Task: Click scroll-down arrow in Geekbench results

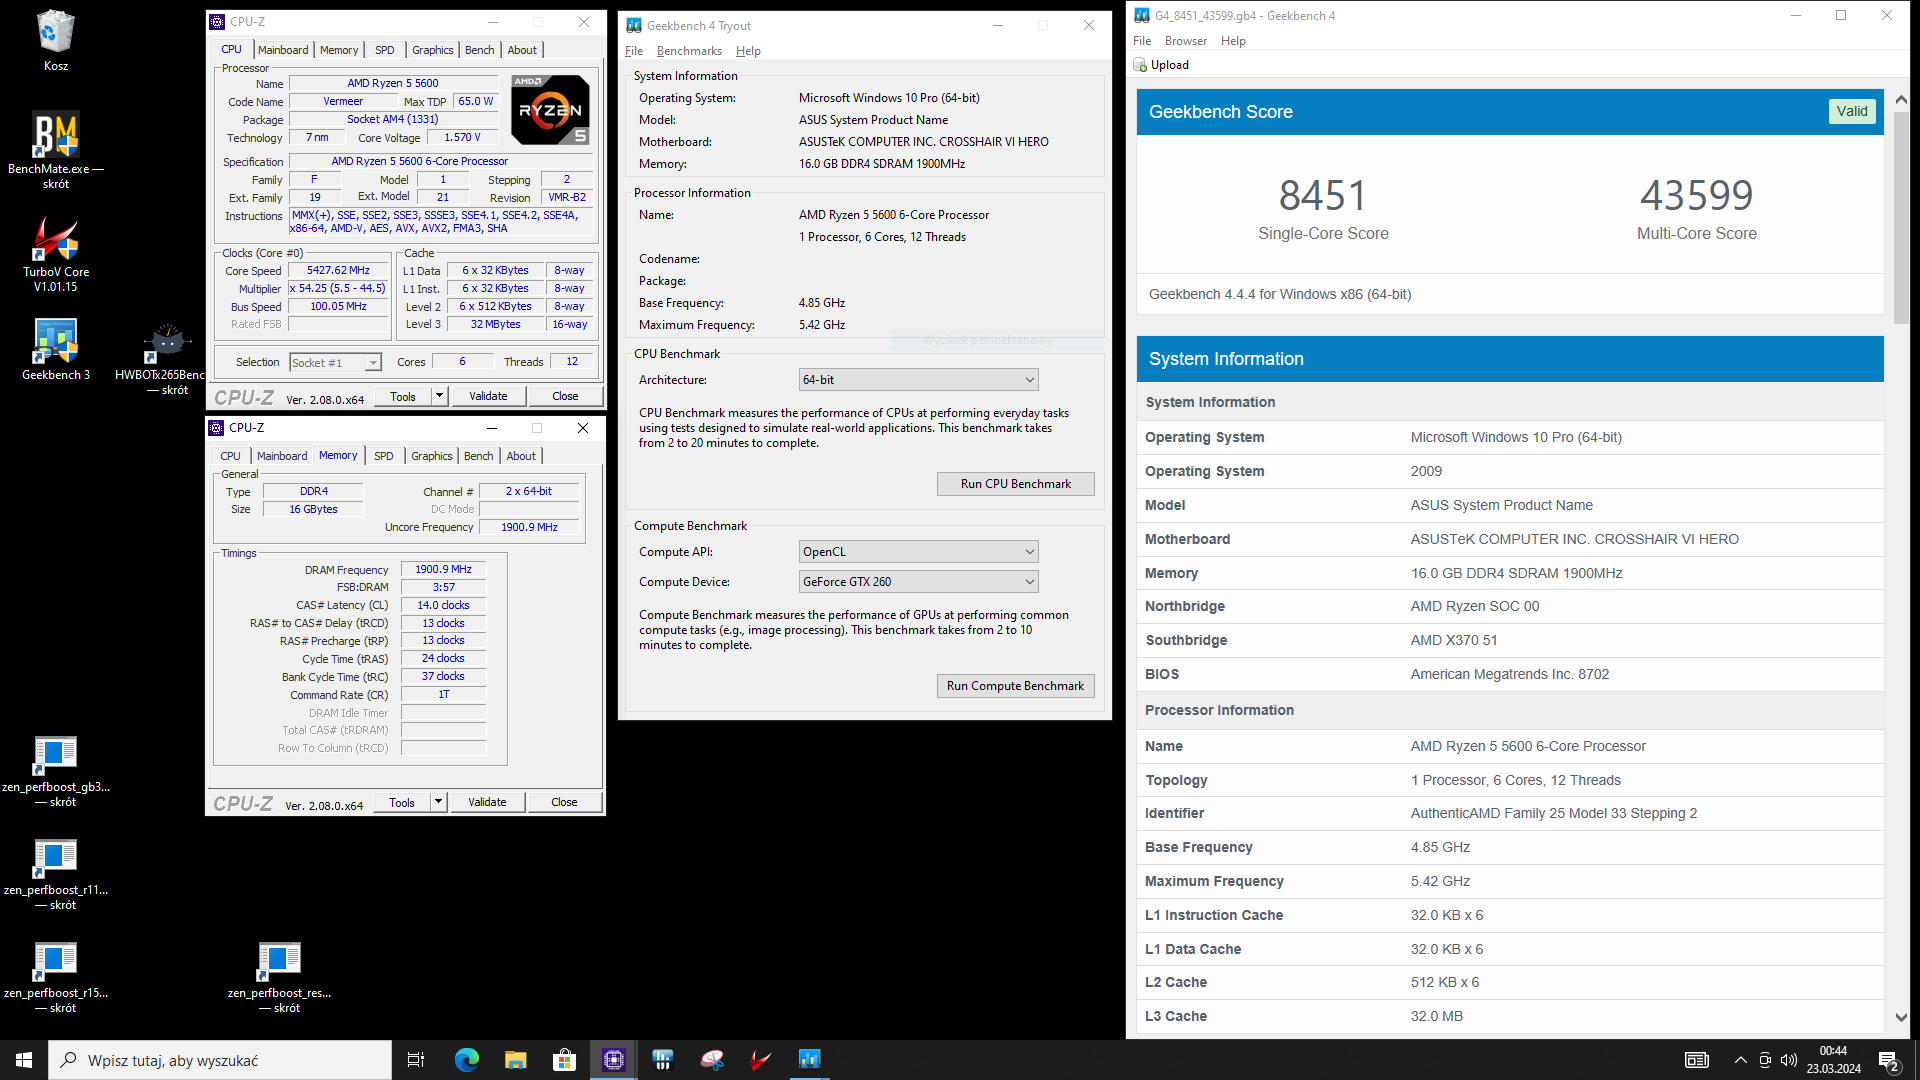Action: pos(1901,1017)
